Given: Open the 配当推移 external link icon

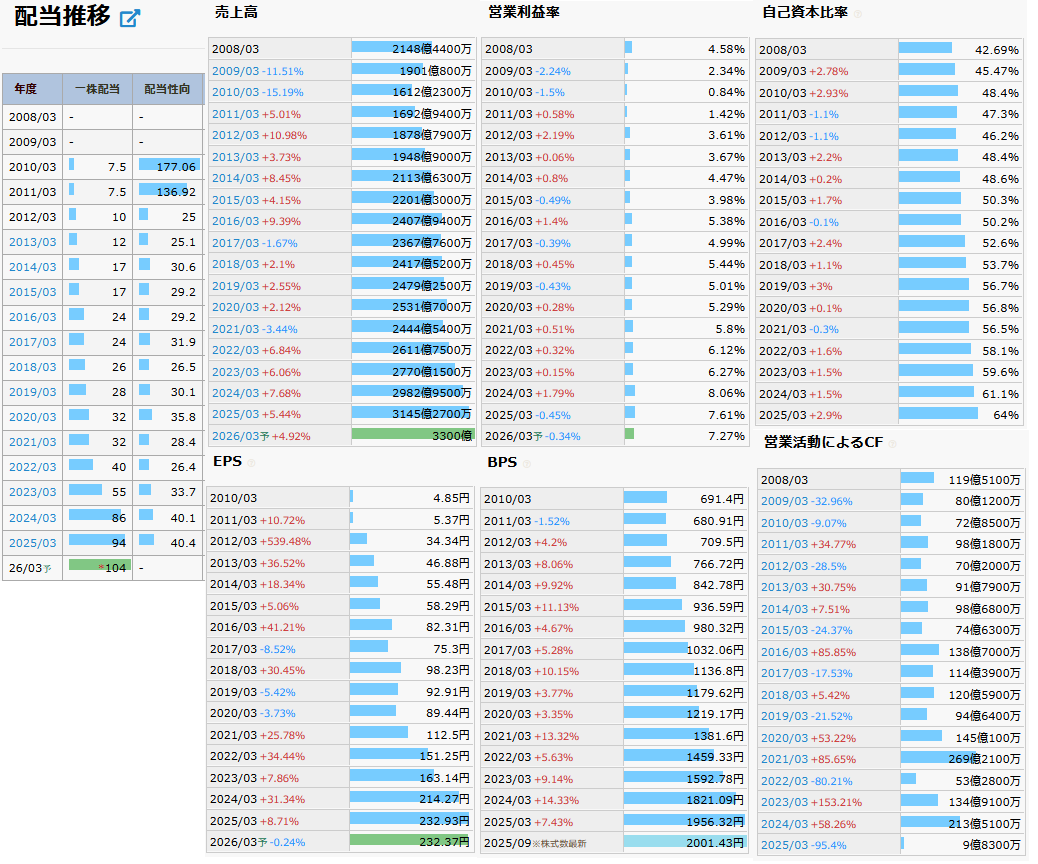Looking at the screenshot, I should point(130,19).
